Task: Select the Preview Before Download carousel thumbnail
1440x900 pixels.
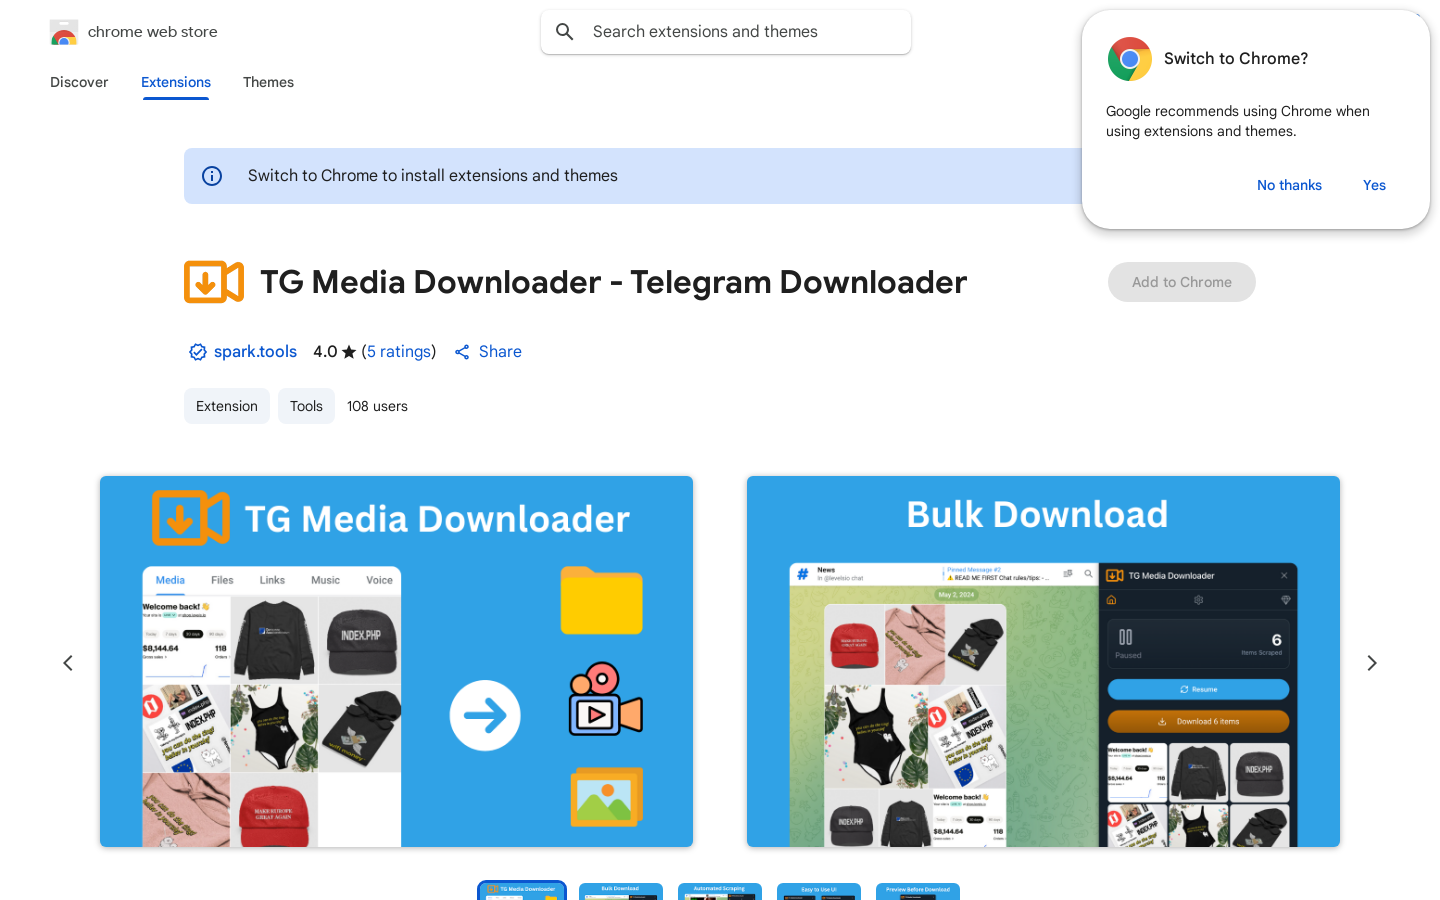Action: (x=918, y=891)
